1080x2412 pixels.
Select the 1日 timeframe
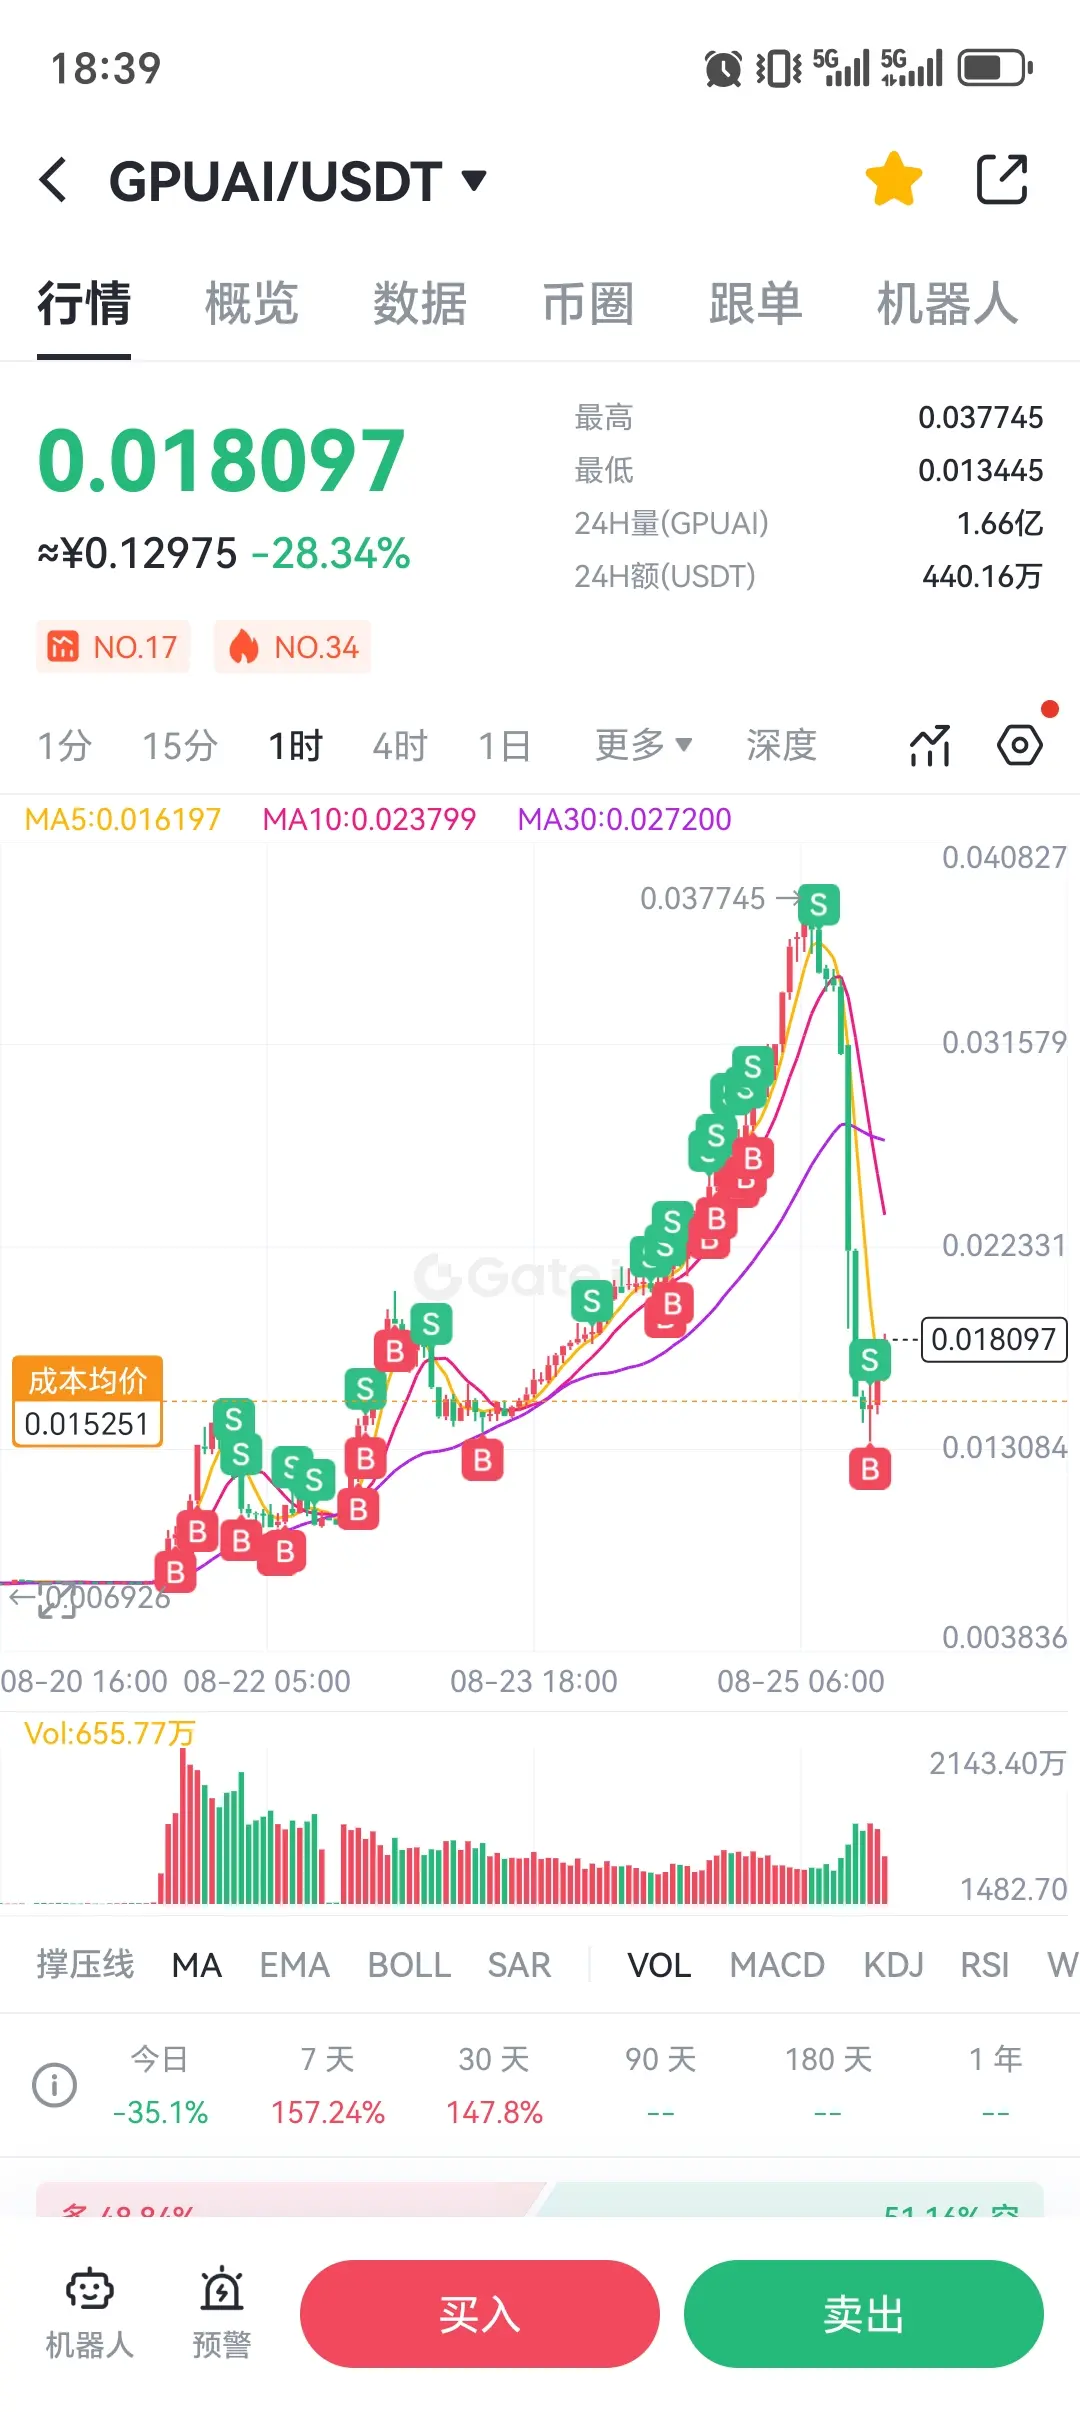505,746
